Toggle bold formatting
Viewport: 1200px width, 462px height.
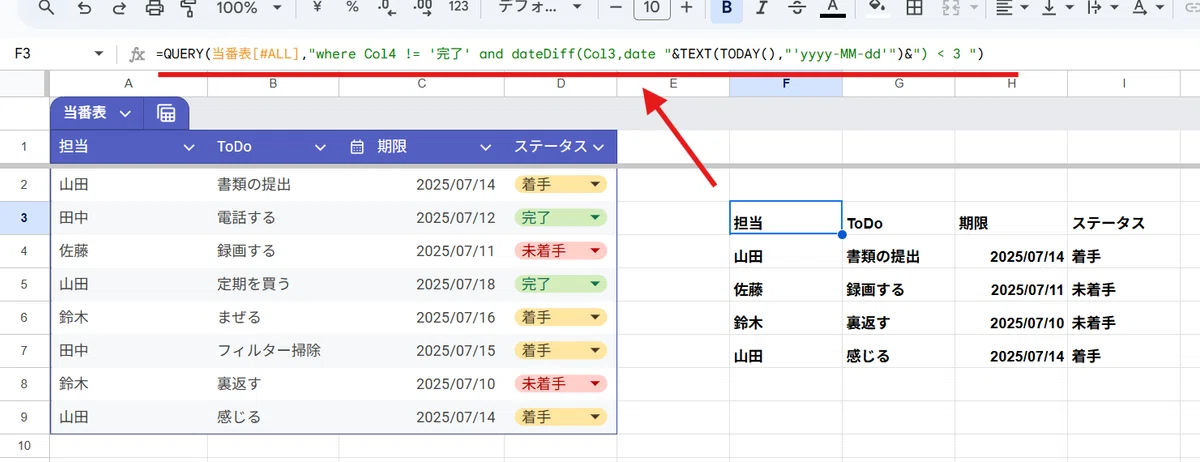[727, 8]
